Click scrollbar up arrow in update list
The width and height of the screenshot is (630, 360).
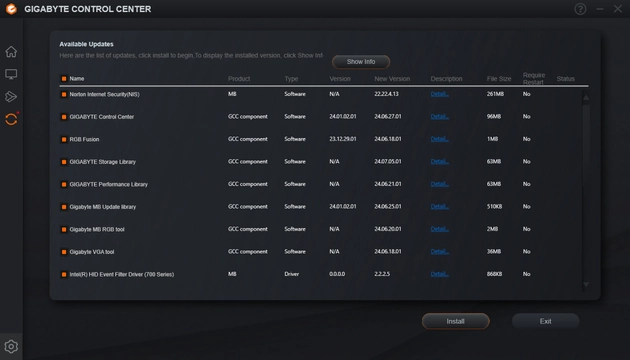click(586, 98)
